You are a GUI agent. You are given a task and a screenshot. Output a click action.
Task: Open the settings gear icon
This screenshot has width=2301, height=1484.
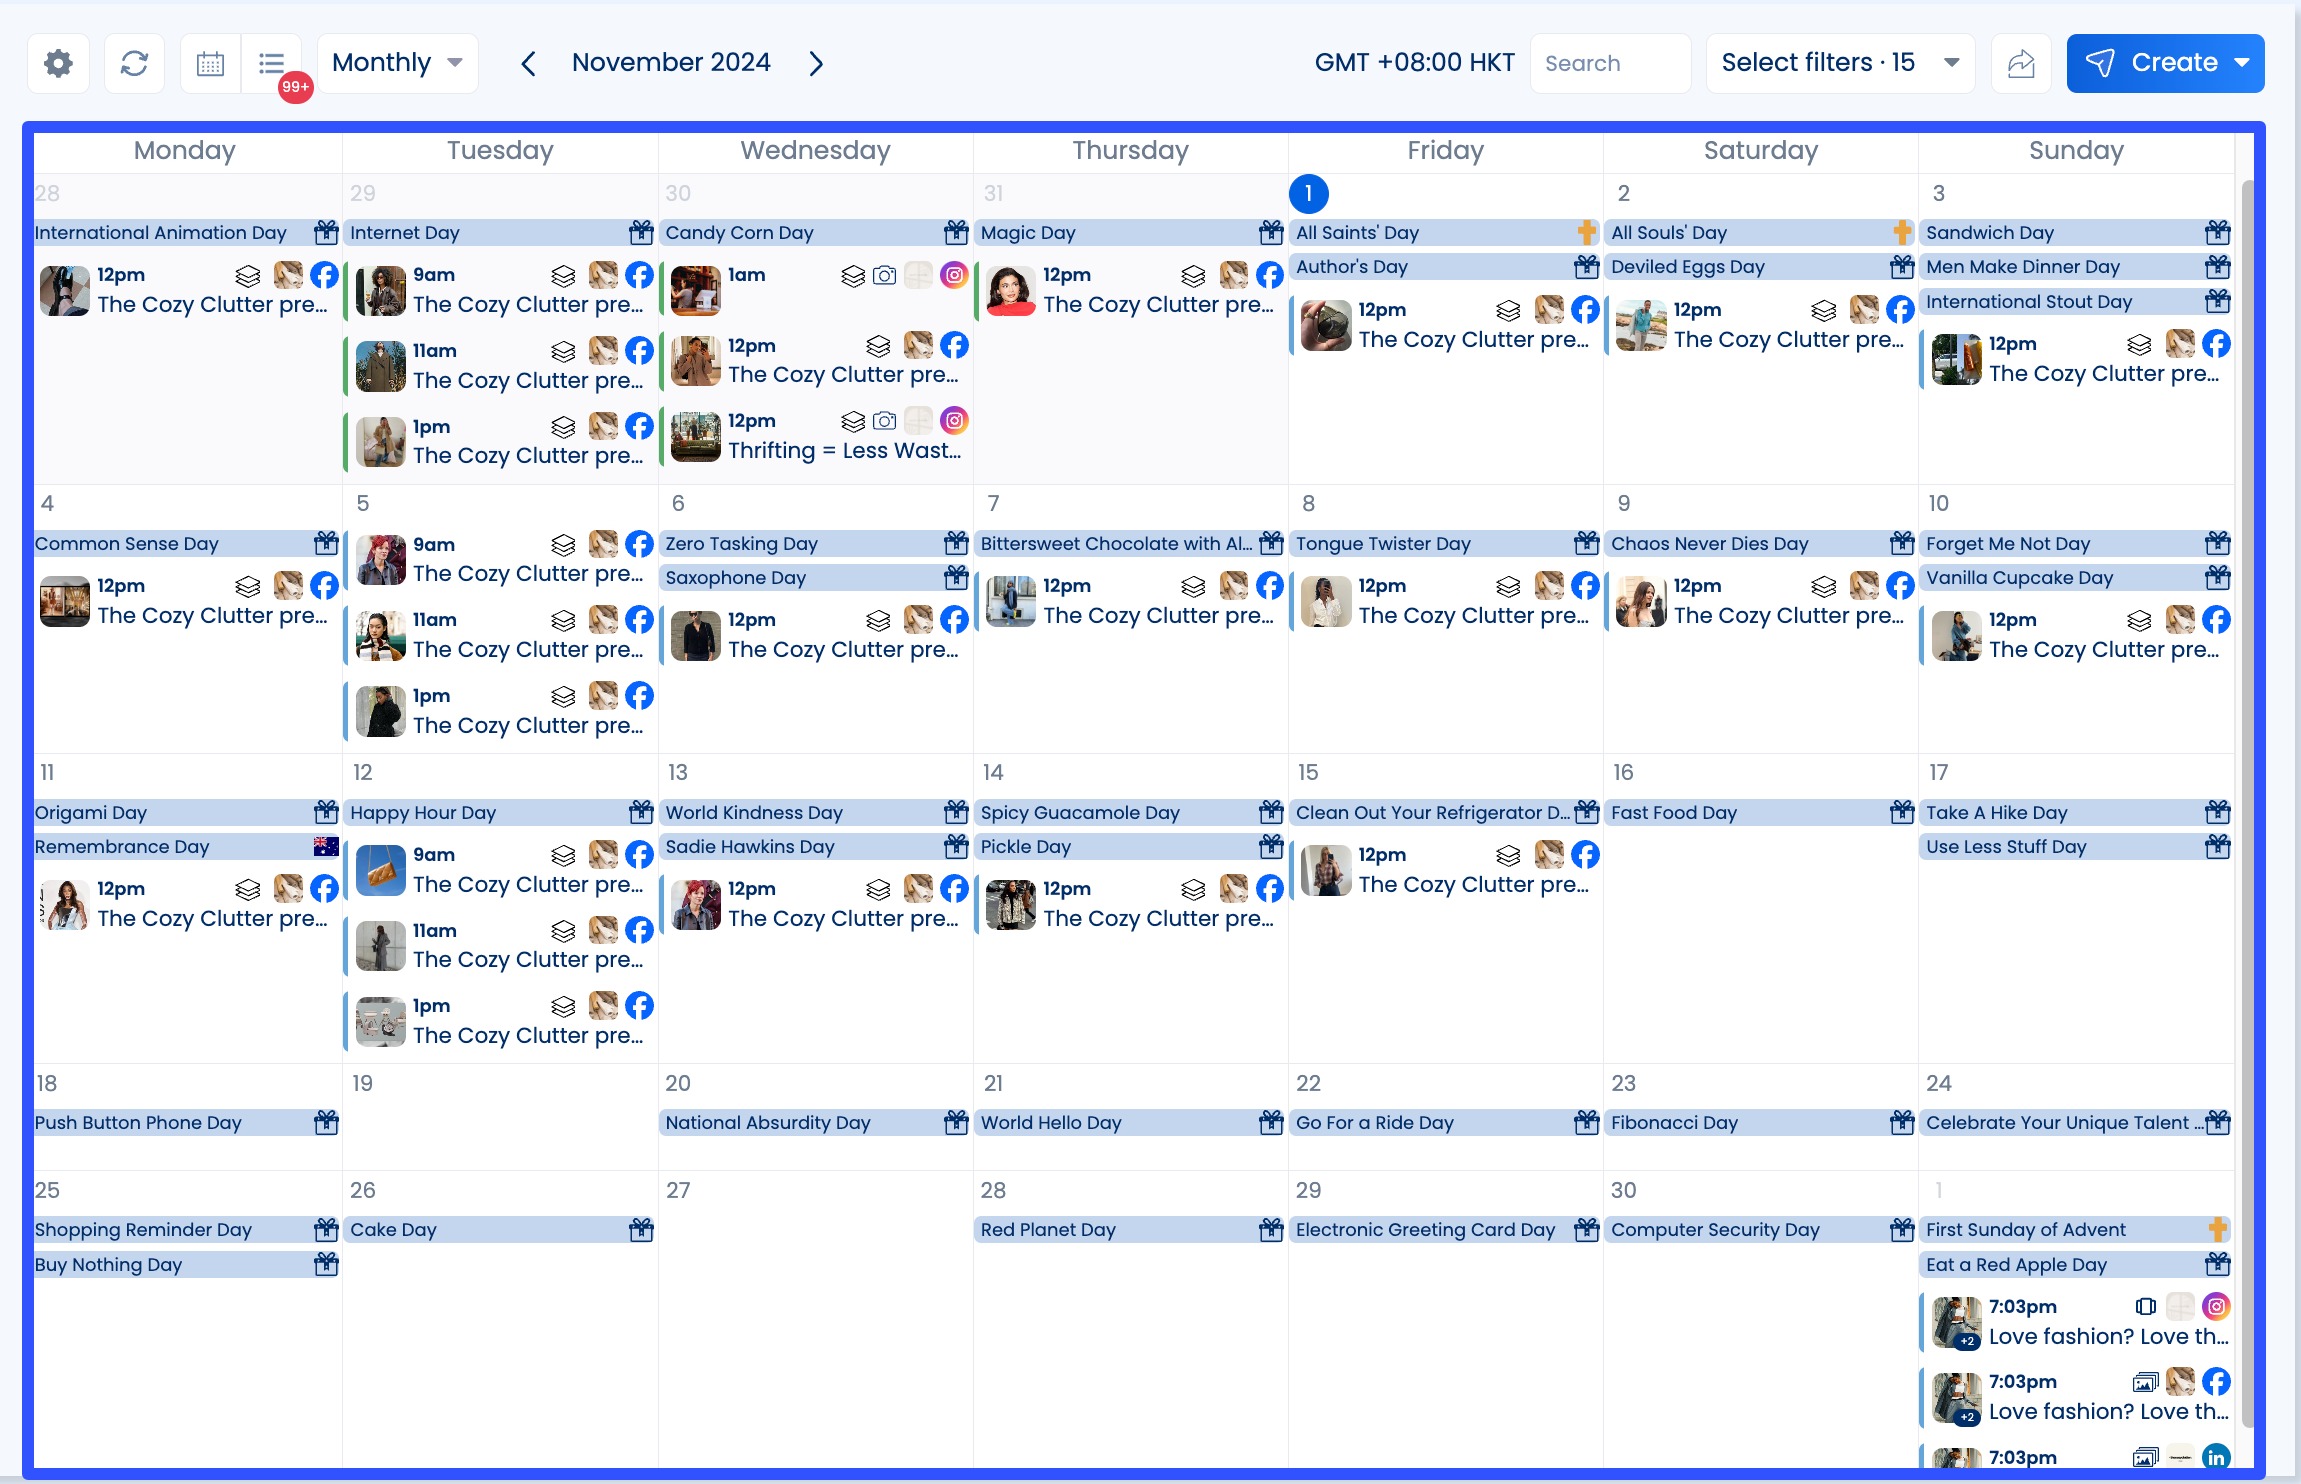59,63
